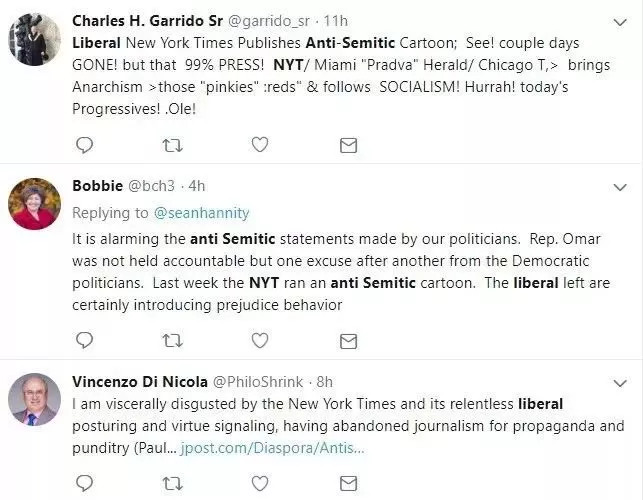The height and width of the screenshot is (500, 643).
Task: Like Bobbie's tweet
Action: point(260,340)
